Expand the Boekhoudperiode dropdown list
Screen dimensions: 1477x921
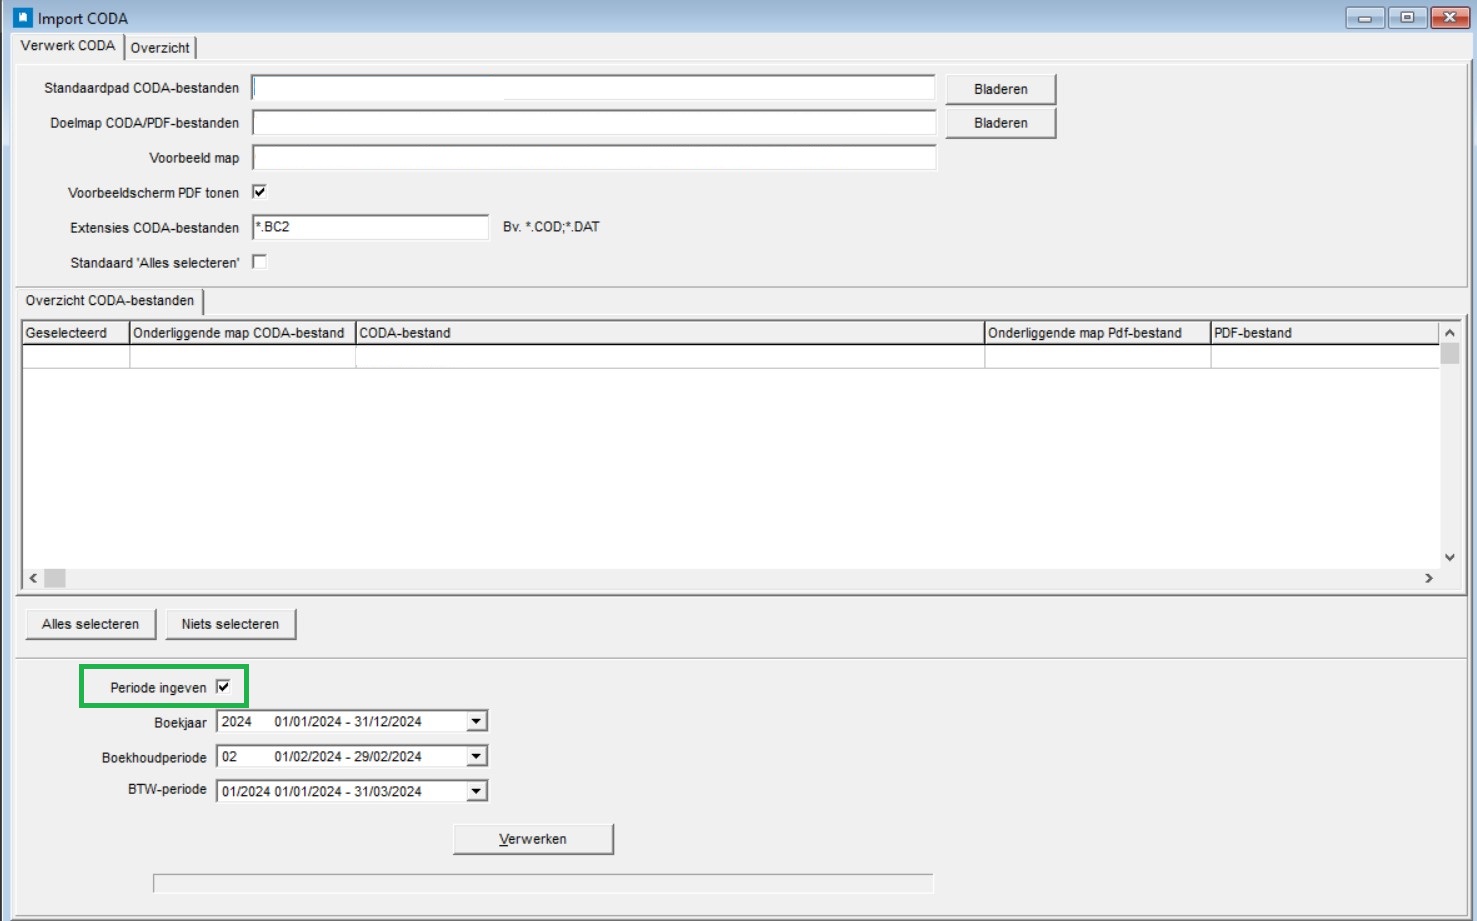[x=477, y=757]
